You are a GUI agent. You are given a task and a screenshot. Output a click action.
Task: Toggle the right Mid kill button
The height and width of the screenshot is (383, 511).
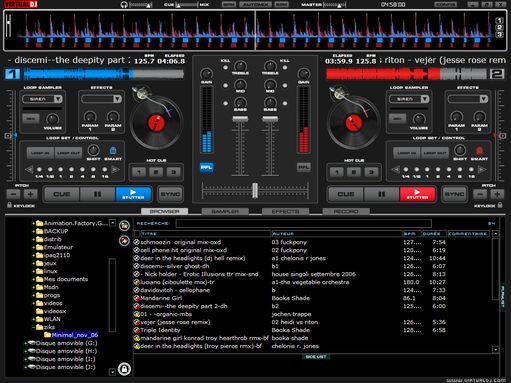tap(285, 85)
